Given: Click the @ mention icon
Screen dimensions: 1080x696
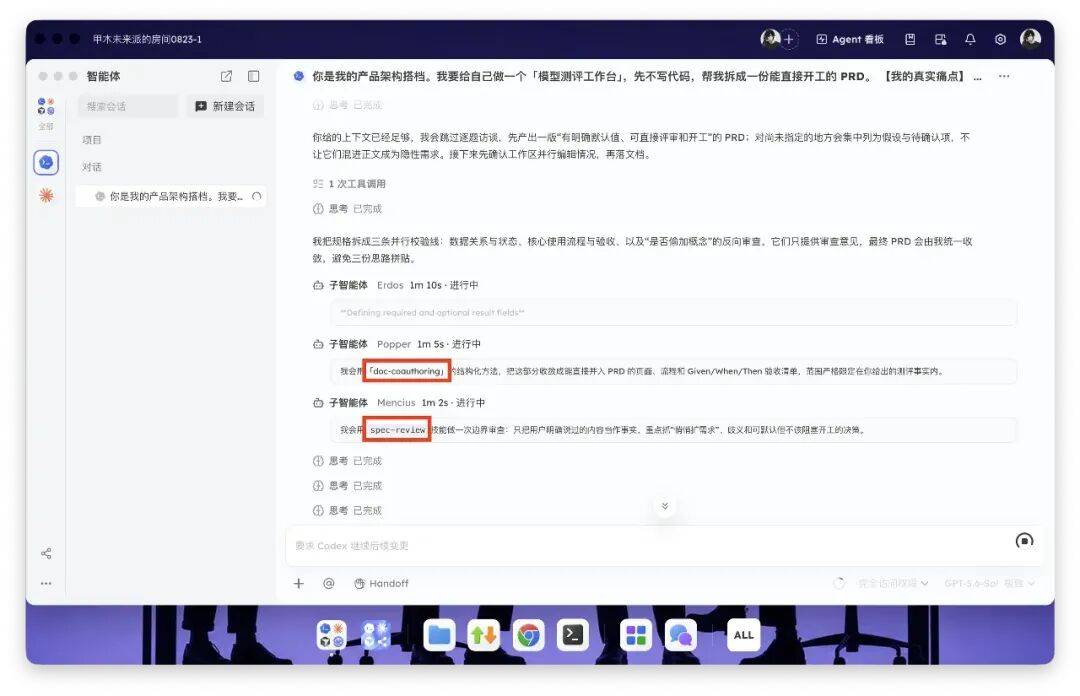Looking at the screenshot, I should tap(329, 583).
